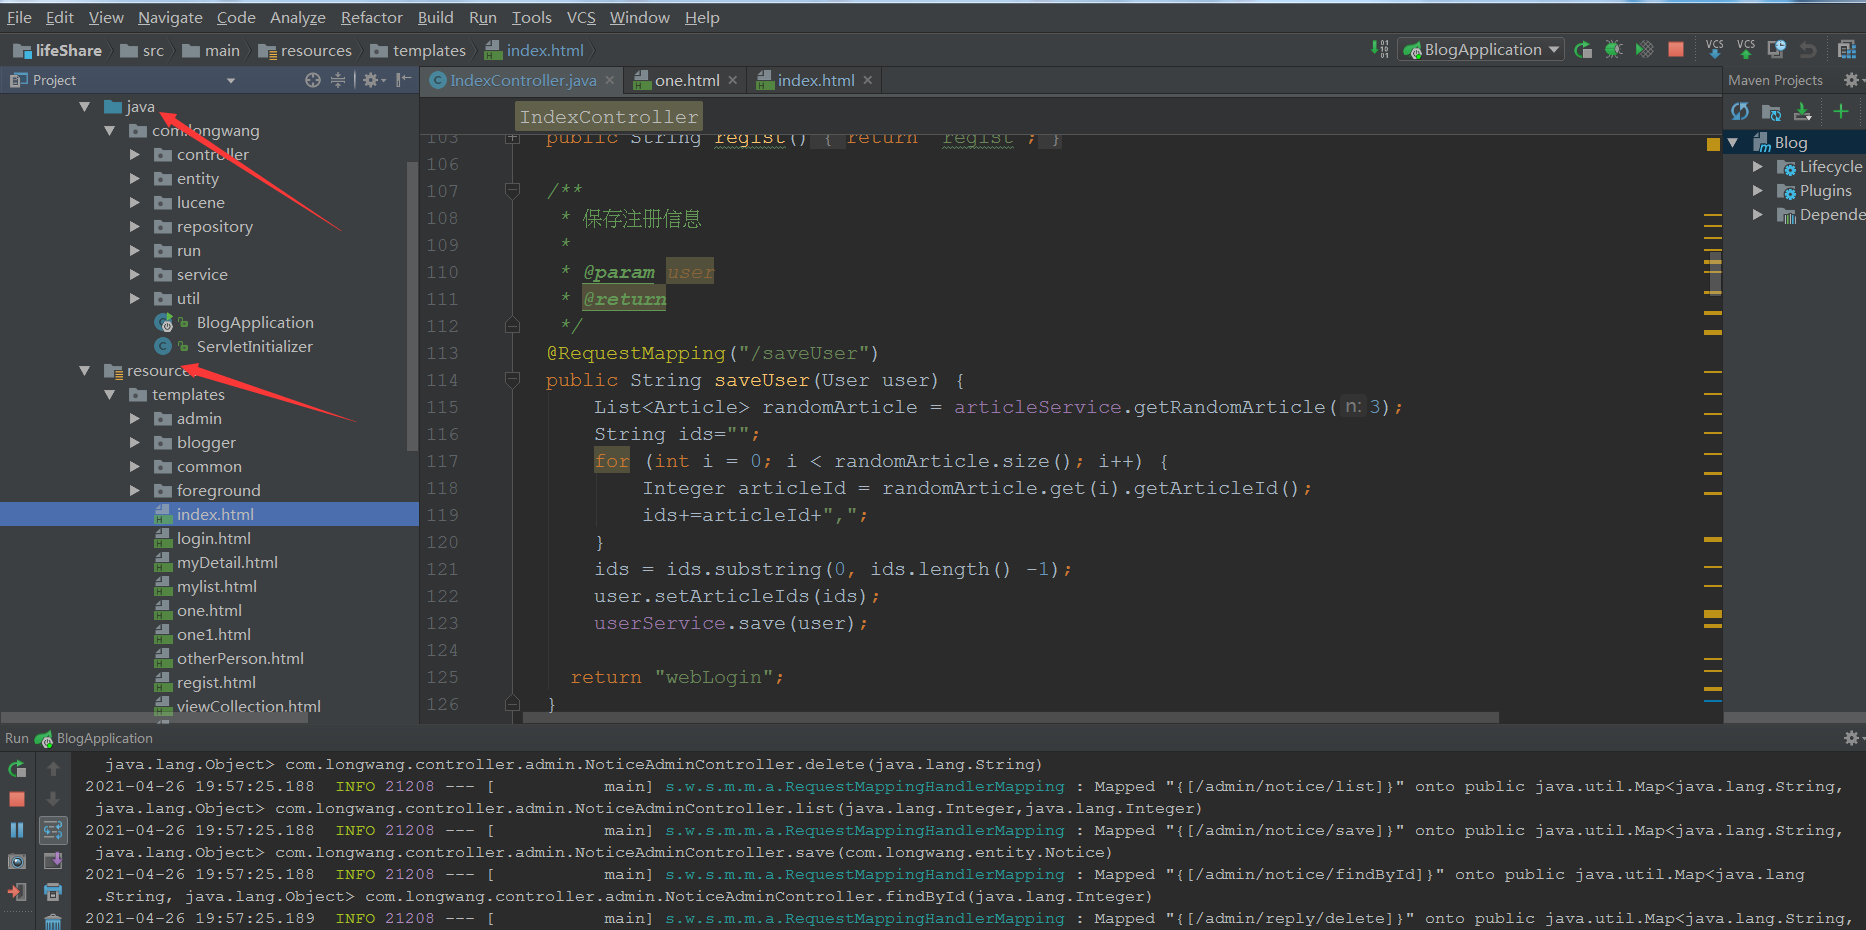The height and width of the screenshot is (930, 1866).
Task: Clear the run console using trash icon
Action: pos(53,920)
